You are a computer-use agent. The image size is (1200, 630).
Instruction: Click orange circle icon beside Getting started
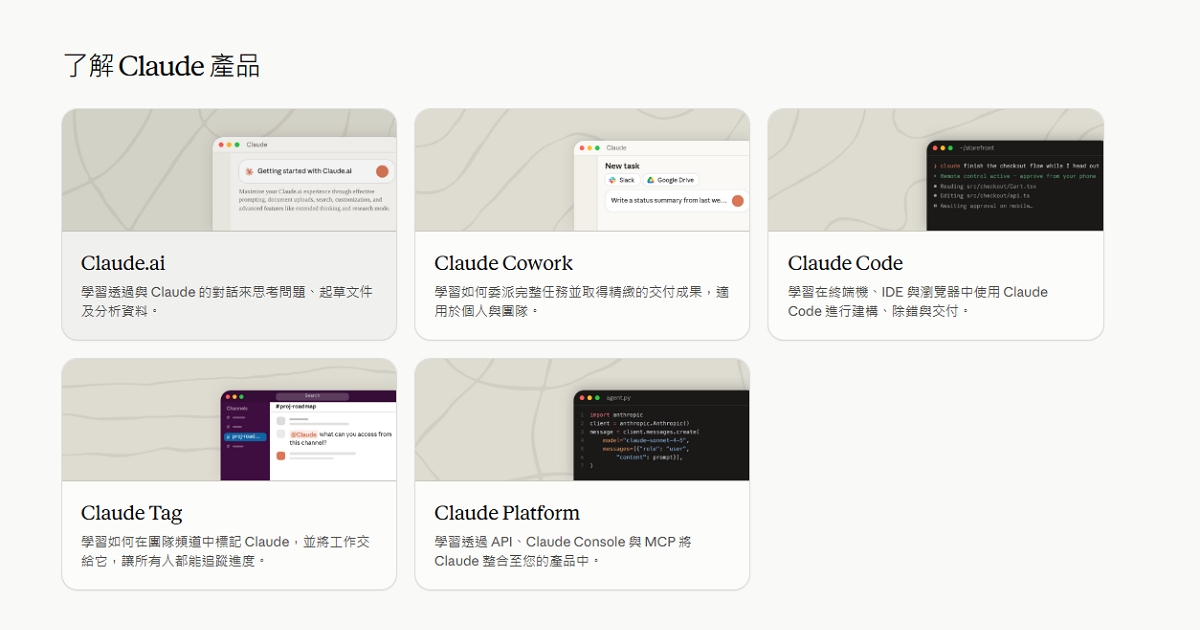[x=382, y=171]
